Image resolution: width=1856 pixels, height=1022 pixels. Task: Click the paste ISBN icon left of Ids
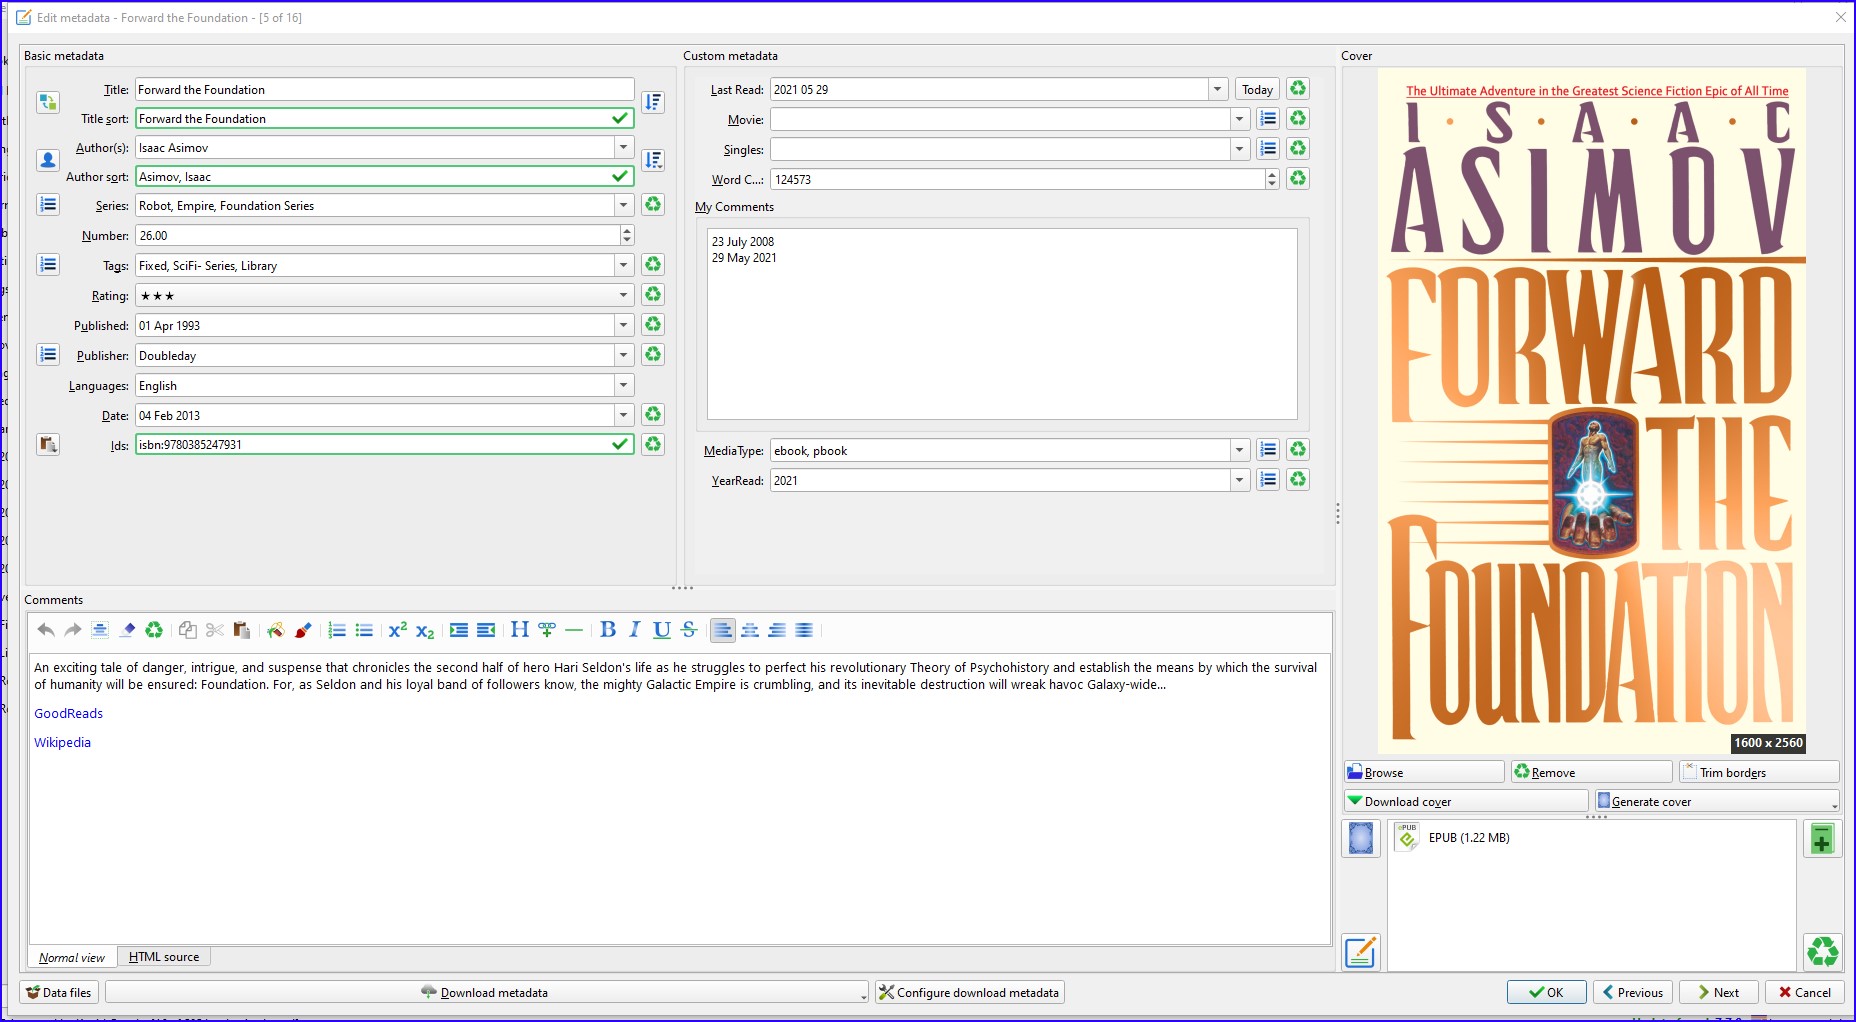pos(47,444)
